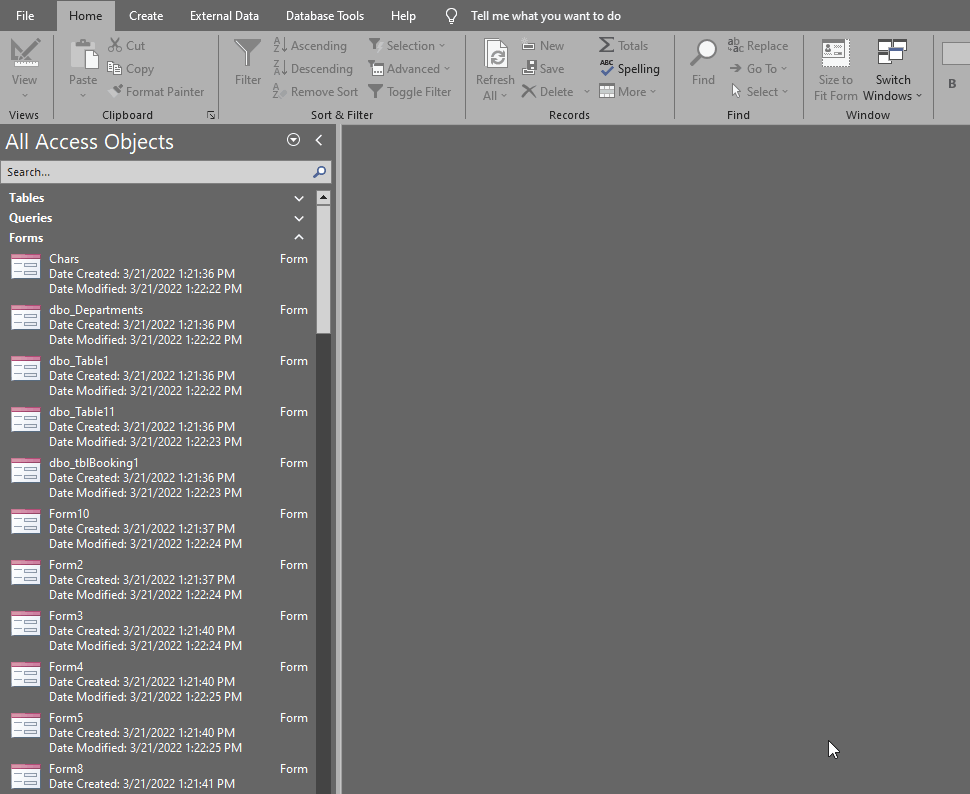Switch to the Database Tools tab

(x=325, y=16)
